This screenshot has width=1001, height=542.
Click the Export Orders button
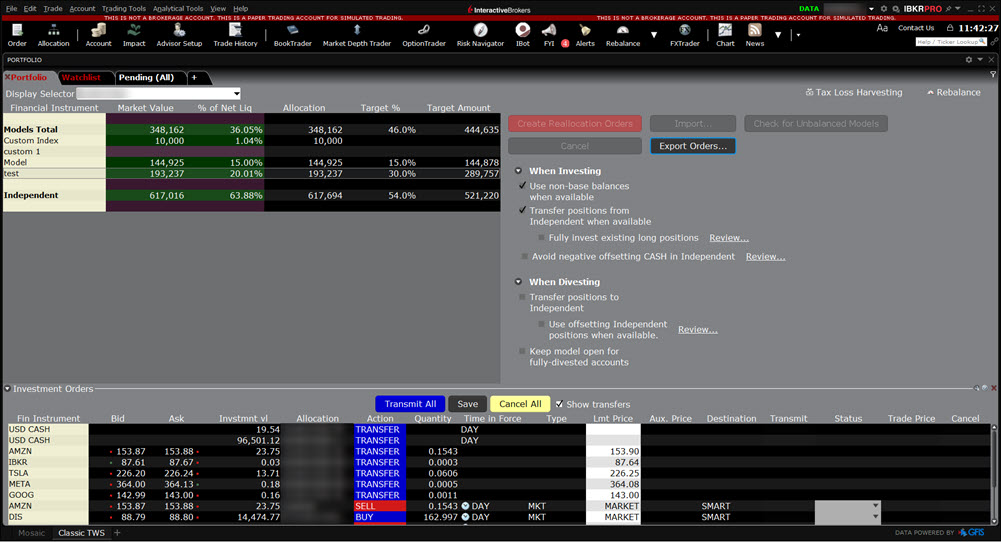point(693,146)
